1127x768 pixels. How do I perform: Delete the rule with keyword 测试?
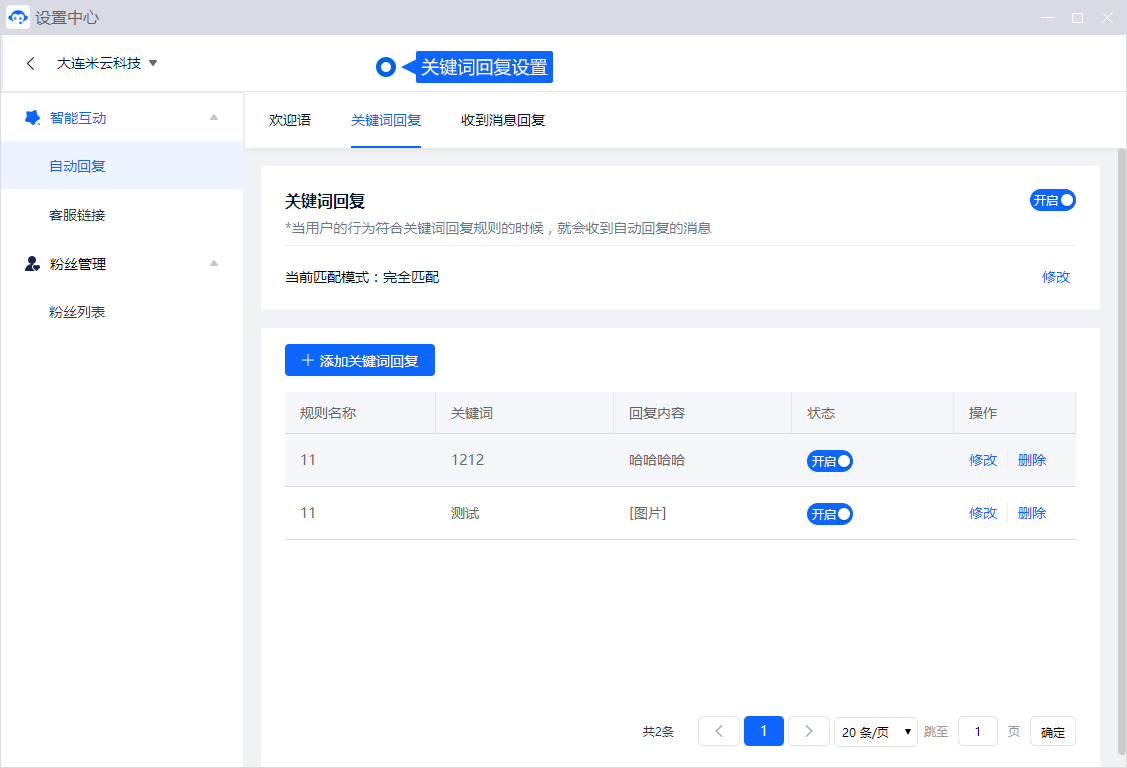pyautogui.click(x=1031, y=513)
